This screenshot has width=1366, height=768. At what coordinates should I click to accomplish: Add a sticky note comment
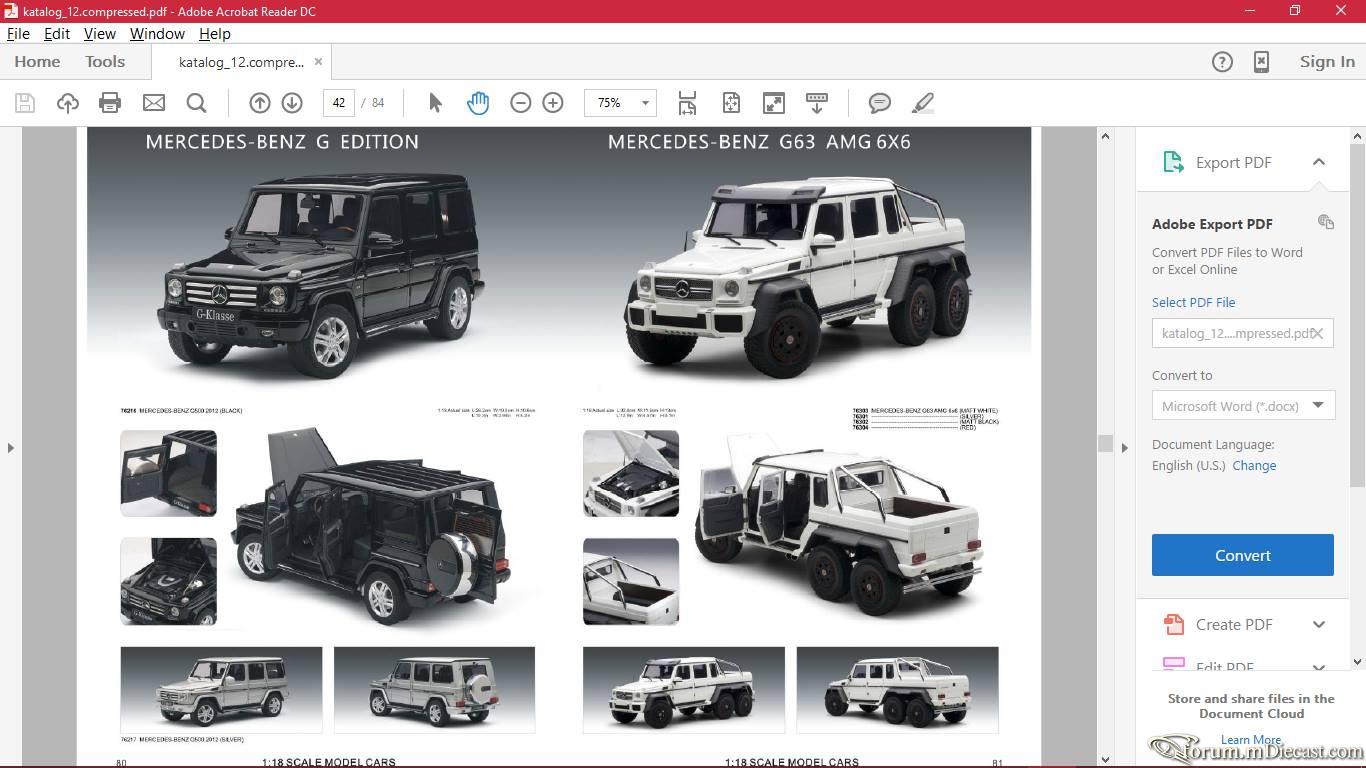point(880,103)
